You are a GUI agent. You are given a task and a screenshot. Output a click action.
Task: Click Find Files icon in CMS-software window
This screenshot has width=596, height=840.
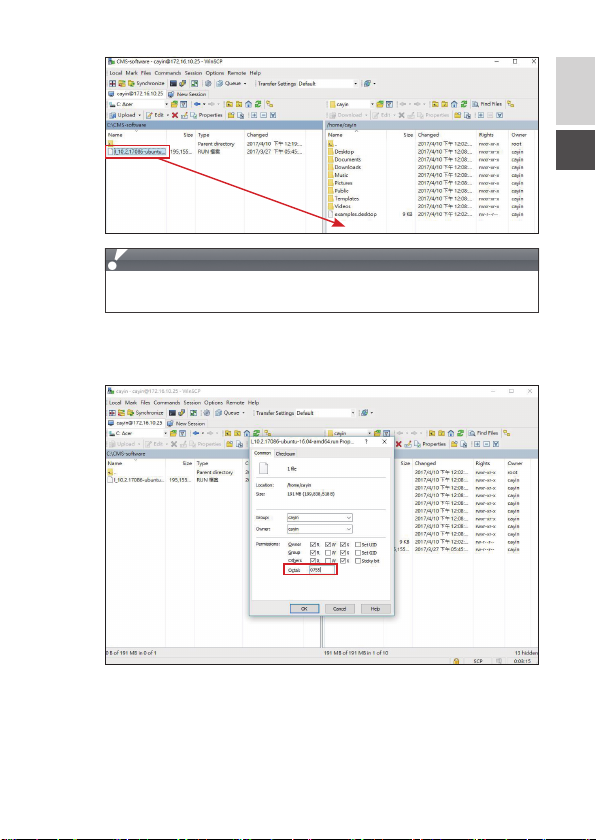476,104
